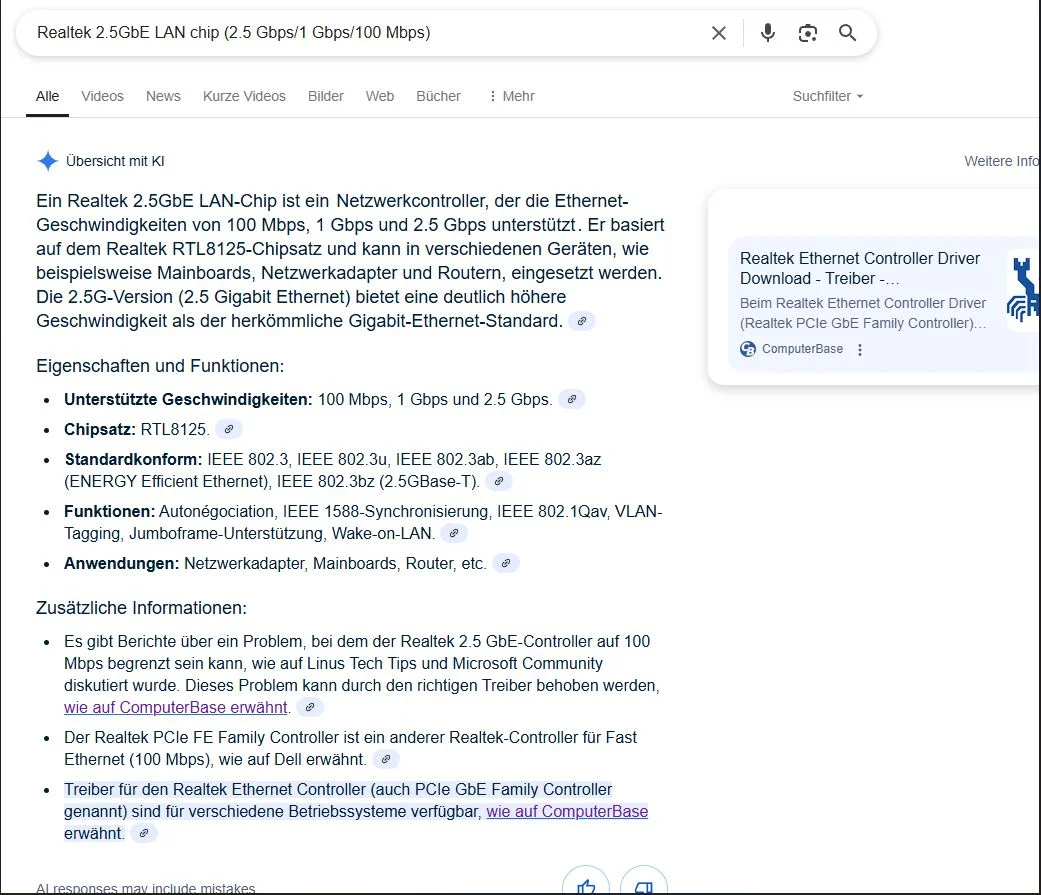Switch to Web tab

[x=380, y=96]
